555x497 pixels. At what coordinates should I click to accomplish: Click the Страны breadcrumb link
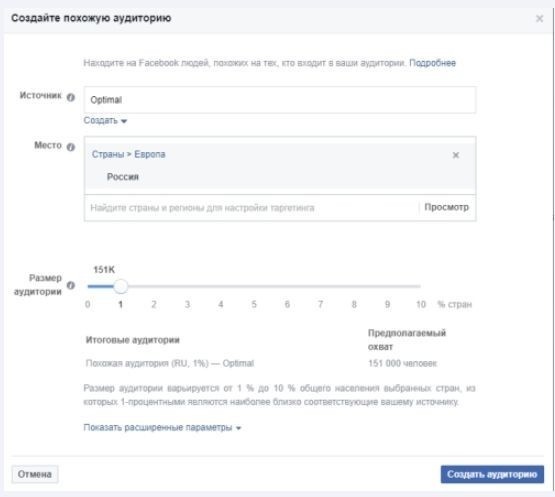(108, 154)
